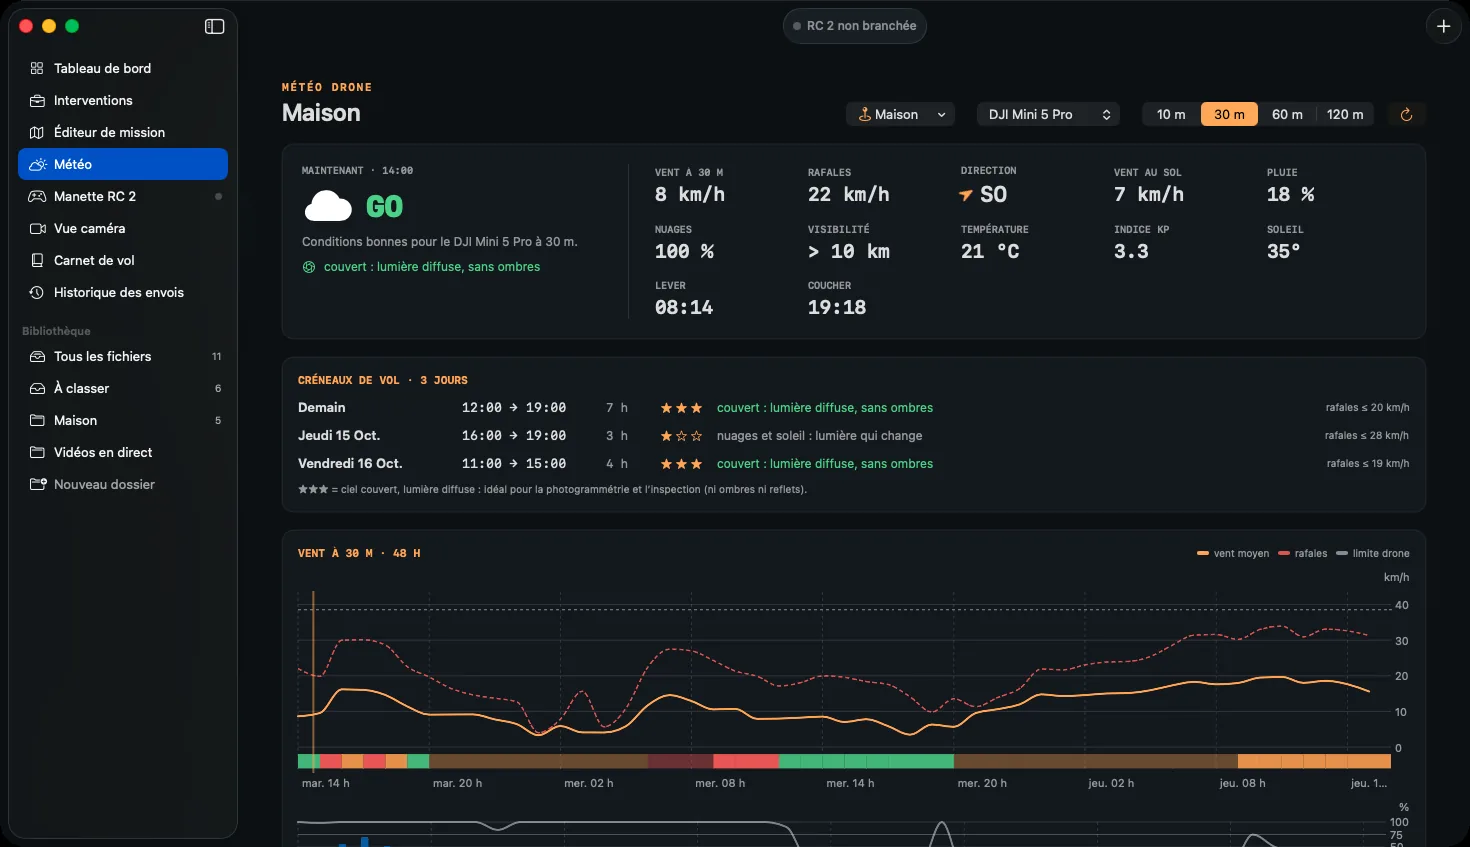This screenshot has height=847, width=1470.
Task: Refresh weather data with the reload icon
Action: pos(1406,115)
